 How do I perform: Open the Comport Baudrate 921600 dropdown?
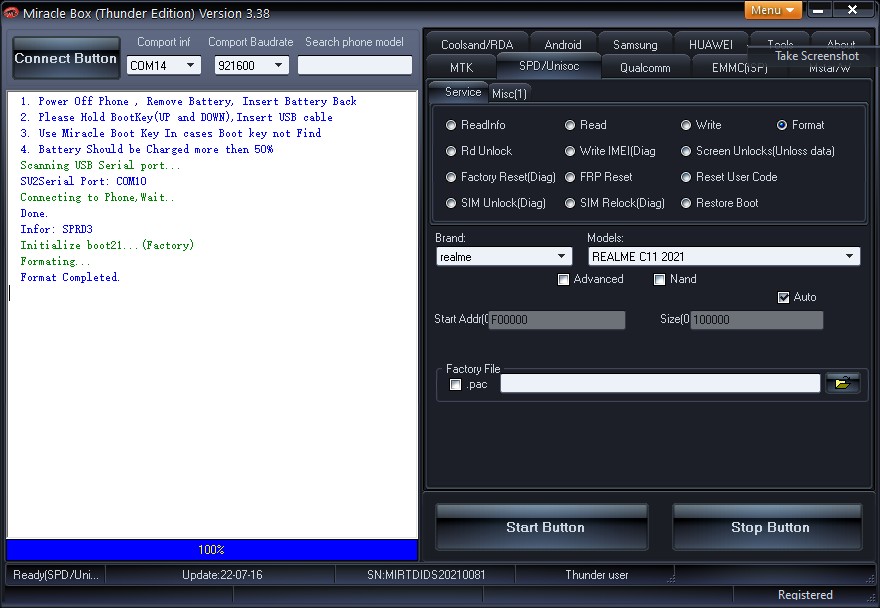point(251,66)
